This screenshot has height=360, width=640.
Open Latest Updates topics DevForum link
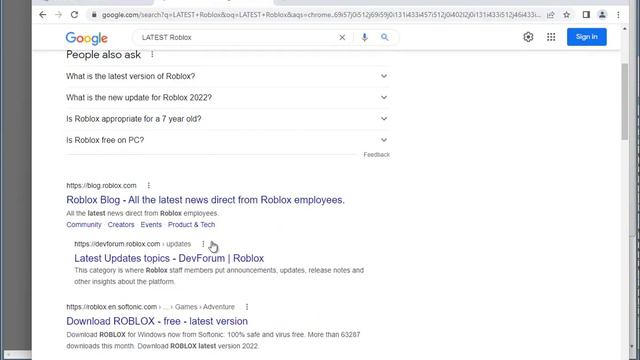169,258
